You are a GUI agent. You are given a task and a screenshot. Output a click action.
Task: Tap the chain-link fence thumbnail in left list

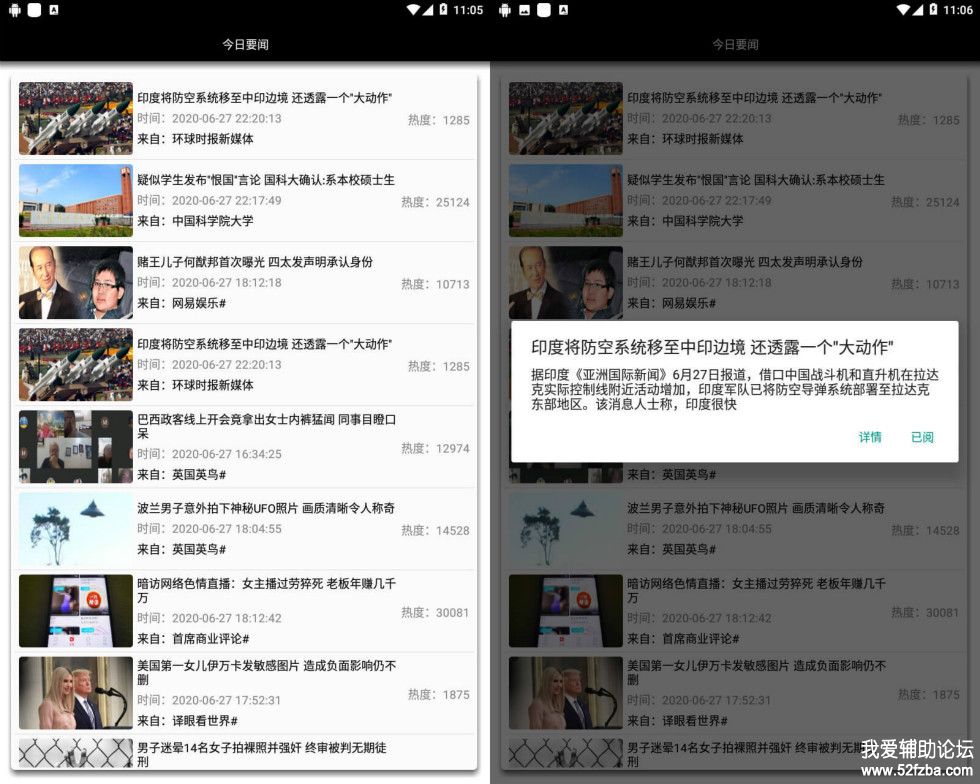pyautogui.click(x=76, y=752)
